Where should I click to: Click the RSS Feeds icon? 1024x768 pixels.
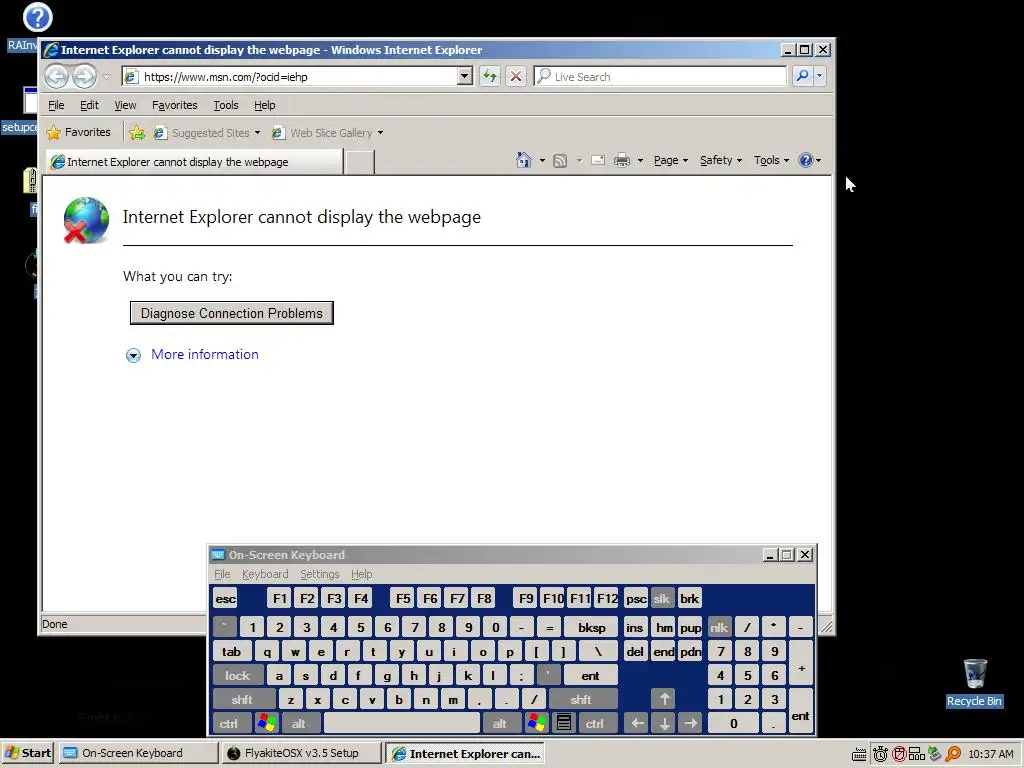[x=560, y=161]
